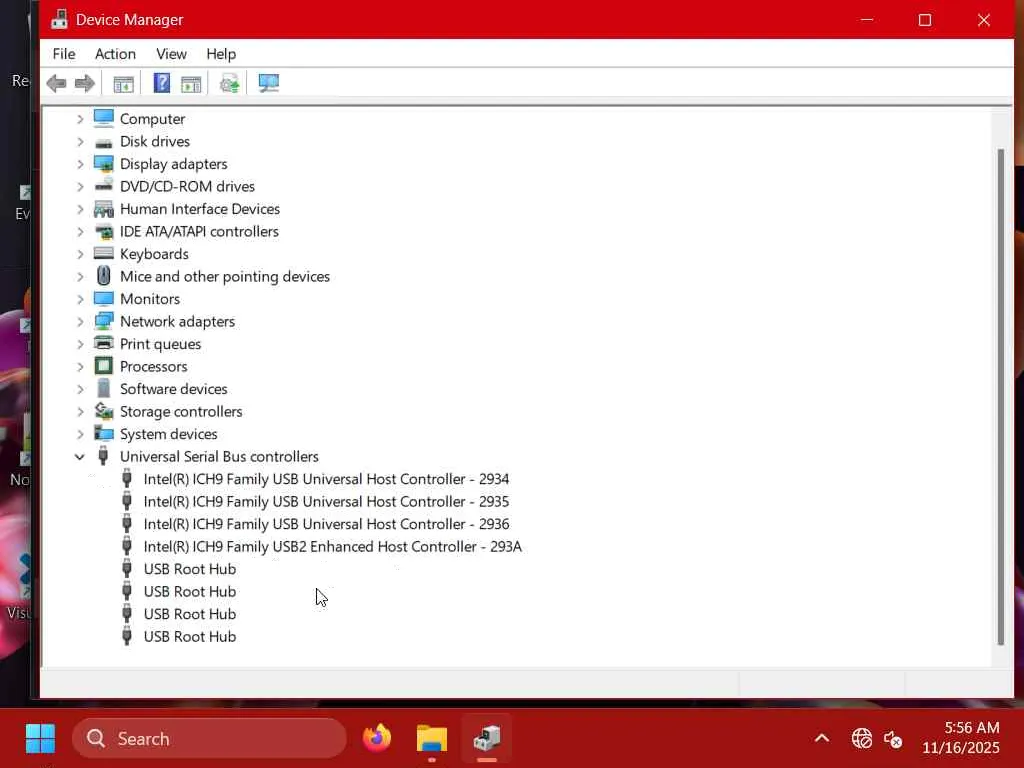Select Intel ICH9 USB Universal Host Controller - 2934

tap(326, 479)
